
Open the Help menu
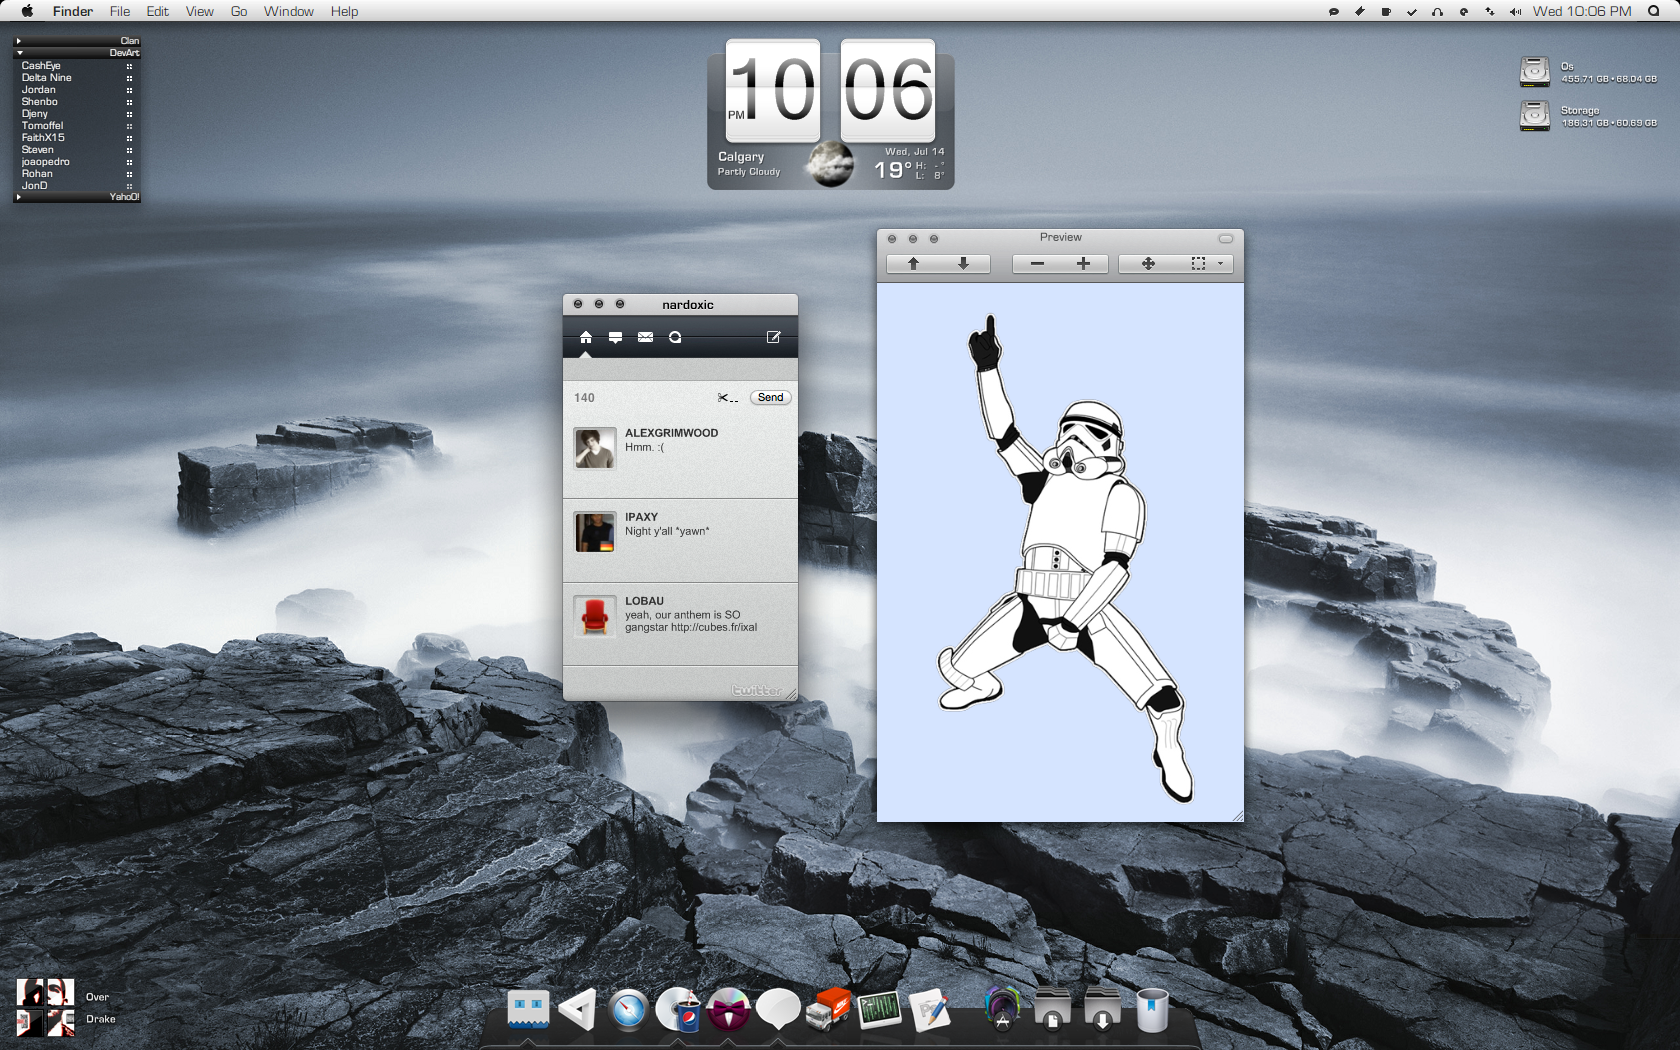[x=345, y=12]
